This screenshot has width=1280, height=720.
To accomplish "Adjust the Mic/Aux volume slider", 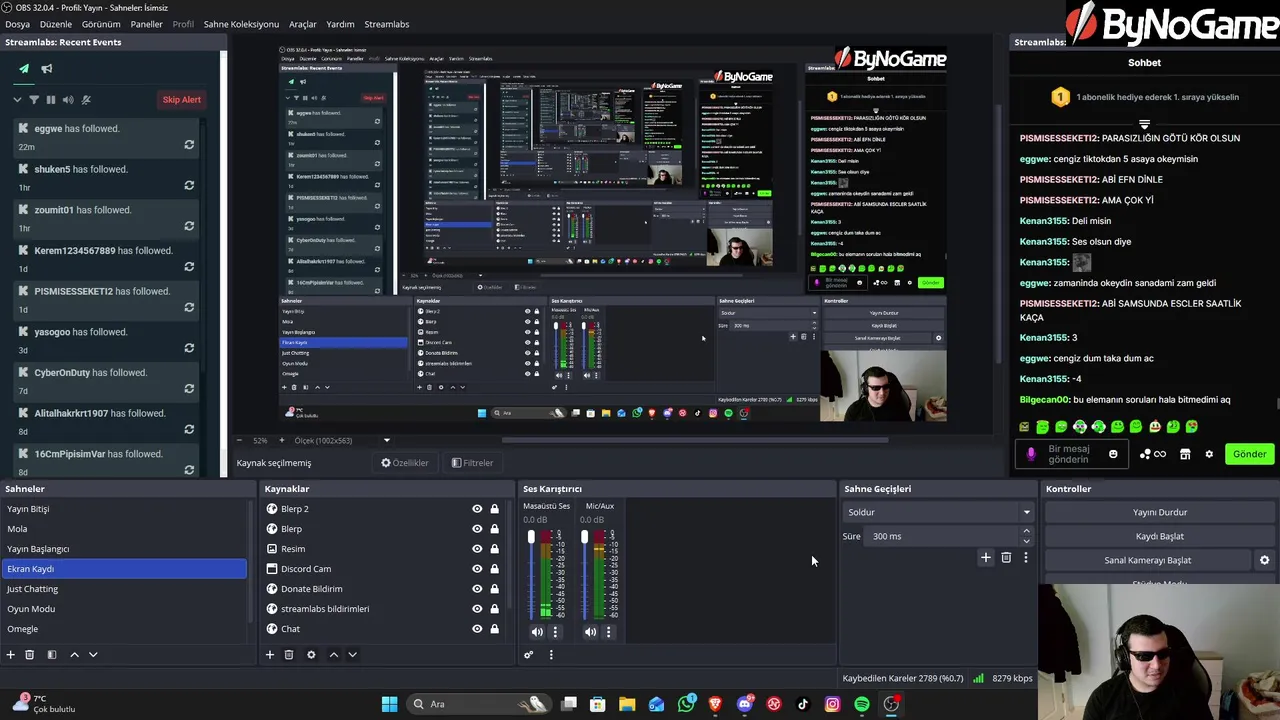I will (585, 575).
